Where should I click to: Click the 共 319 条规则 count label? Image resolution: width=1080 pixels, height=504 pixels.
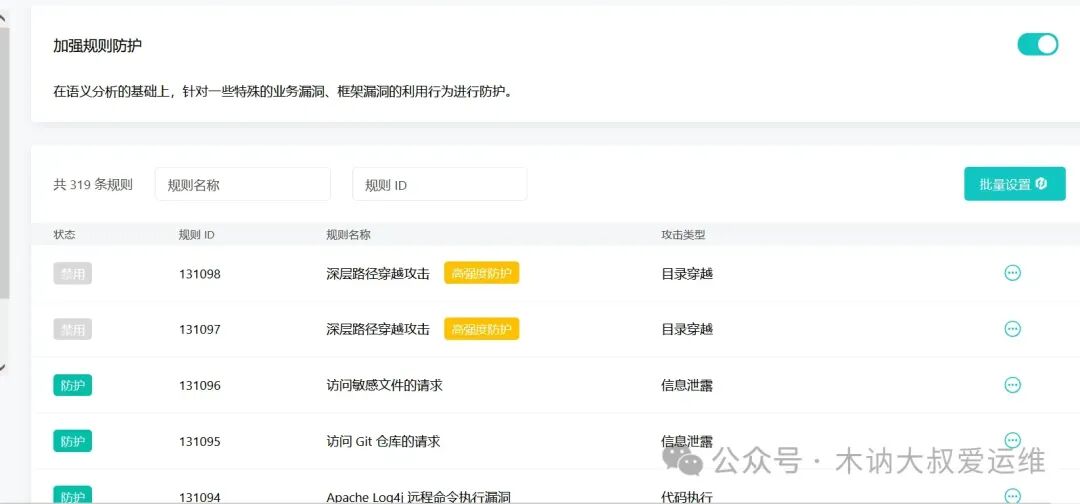(93, 185)
